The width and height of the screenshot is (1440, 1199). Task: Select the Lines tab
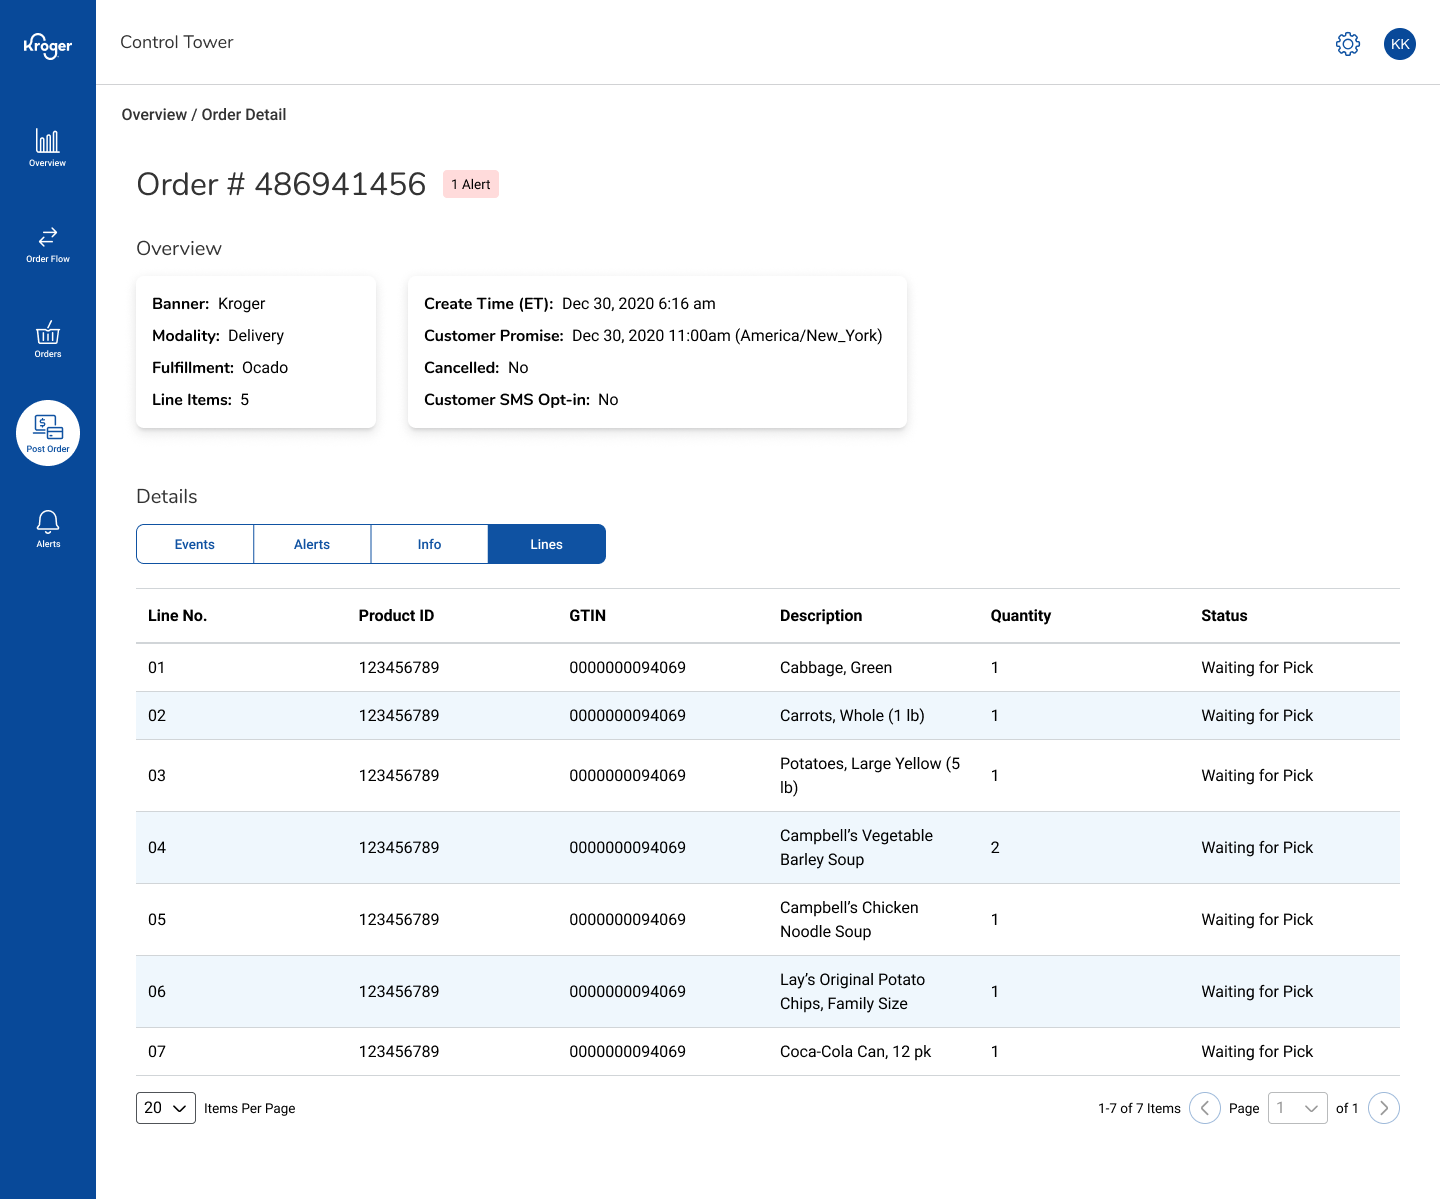click(547, 544)
